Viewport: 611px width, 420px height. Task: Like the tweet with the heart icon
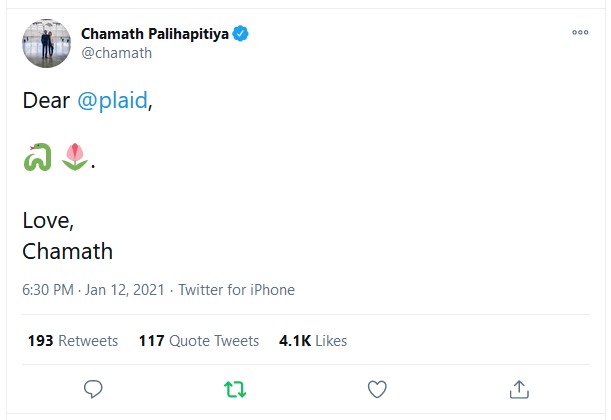377,388
